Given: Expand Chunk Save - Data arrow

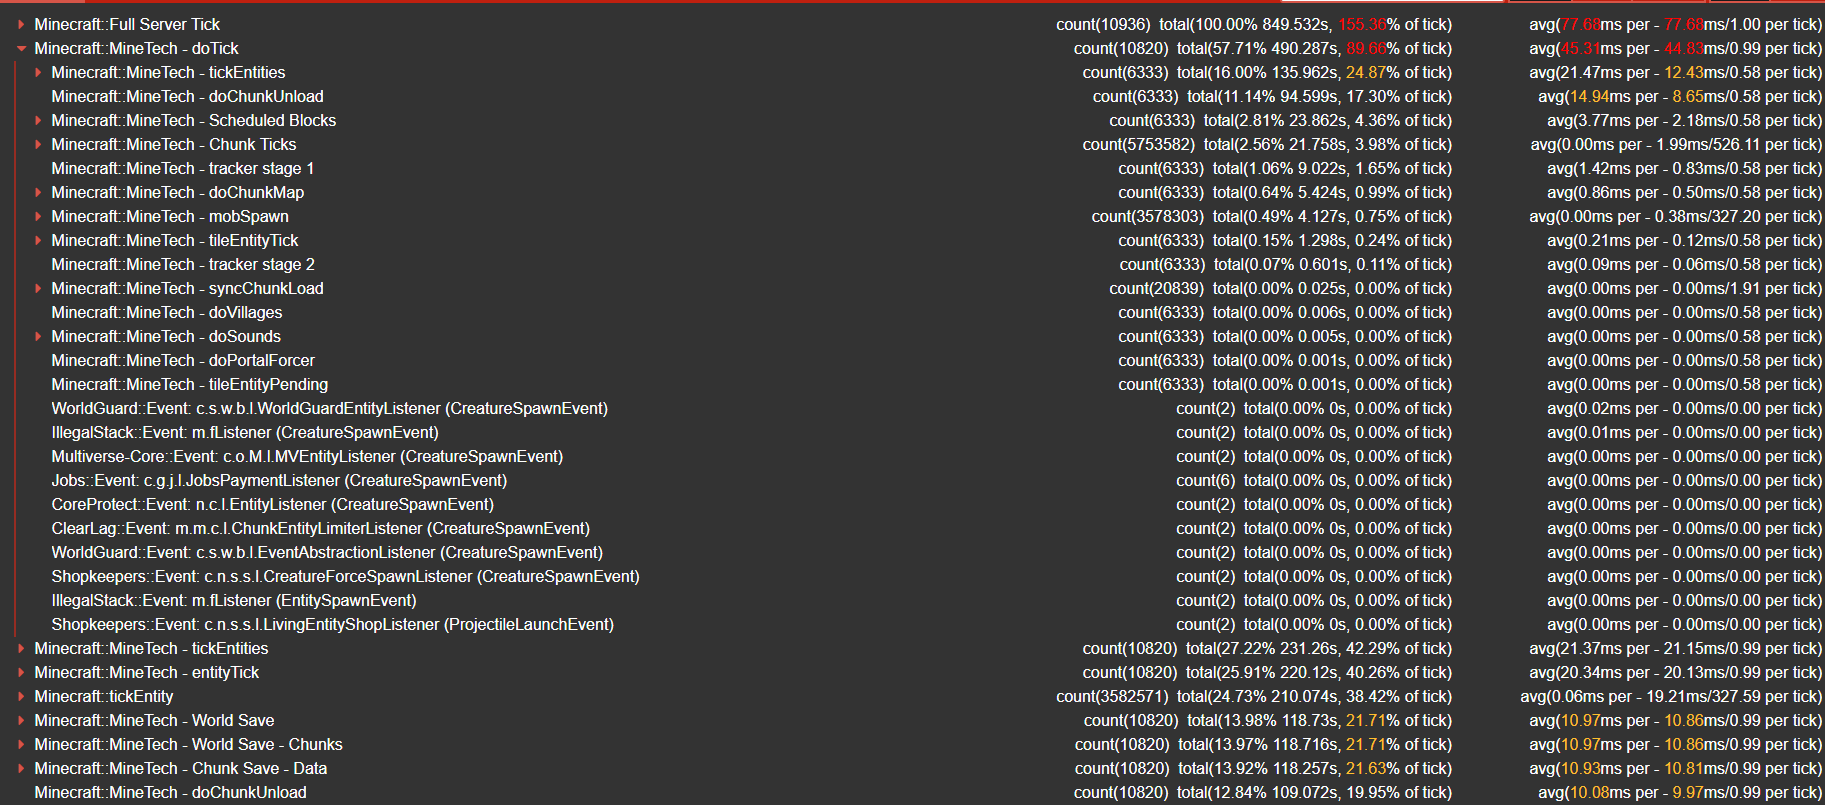Looking at the screenshot, I should click(21, 768).
